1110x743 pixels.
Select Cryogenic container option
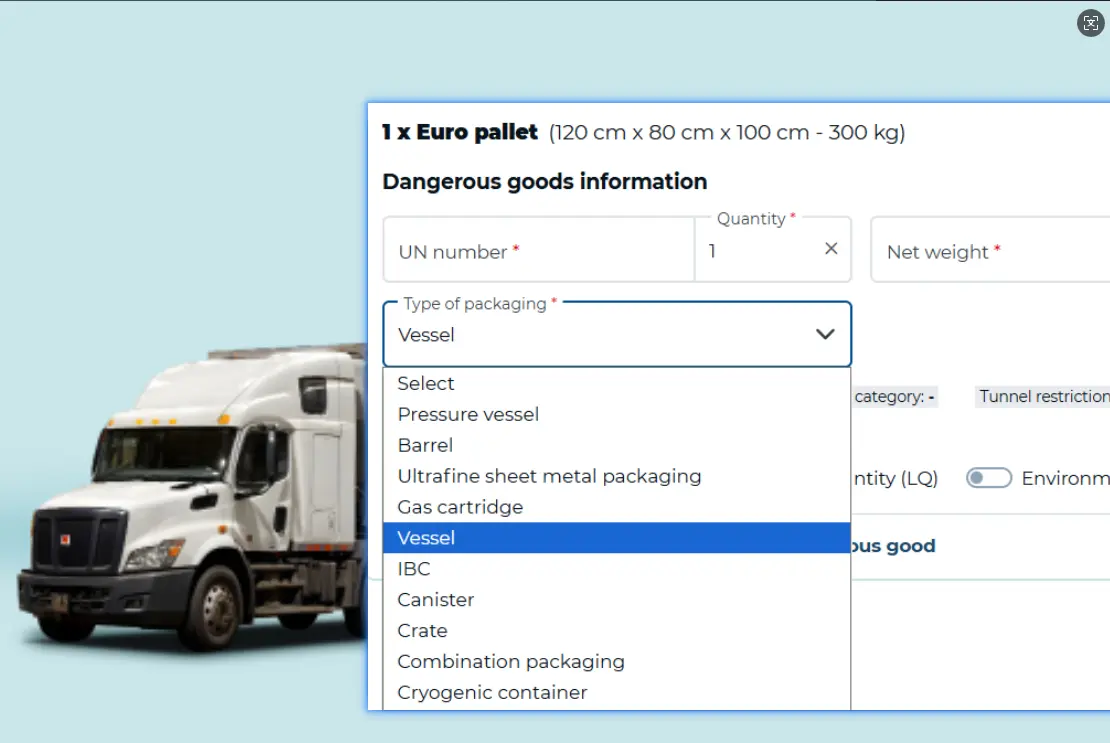click(617, 692)
